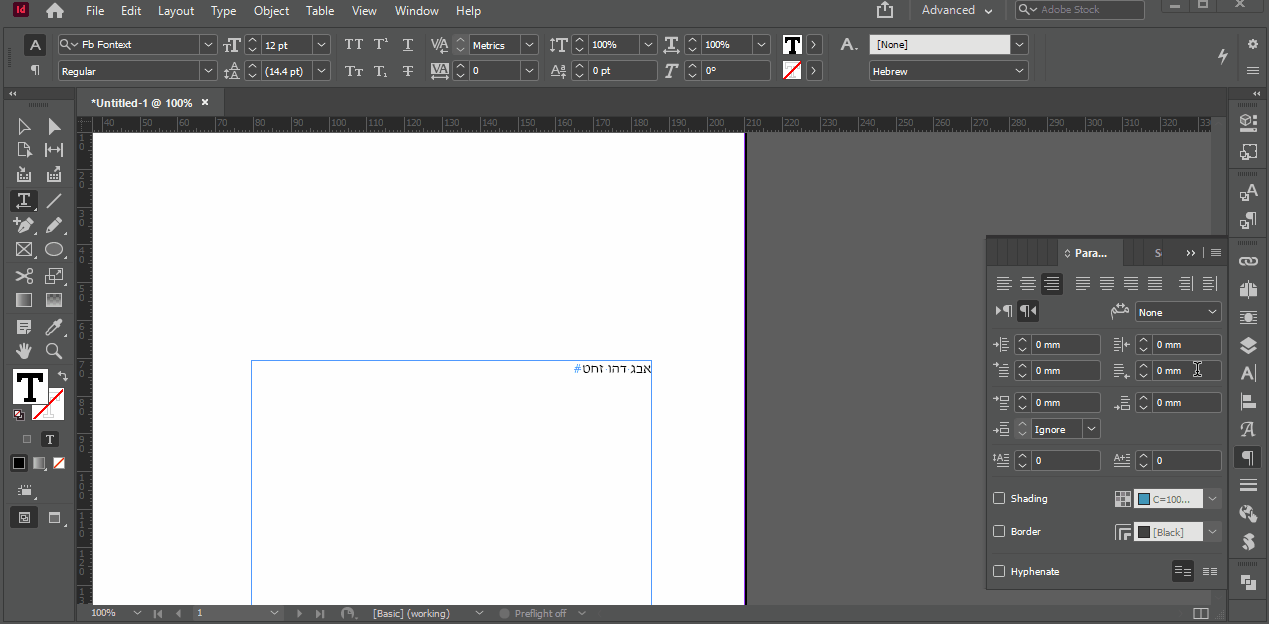1269x624 pixels.
Task: Open the Fb Fontext font family dropdown
Action: (208, 45)
